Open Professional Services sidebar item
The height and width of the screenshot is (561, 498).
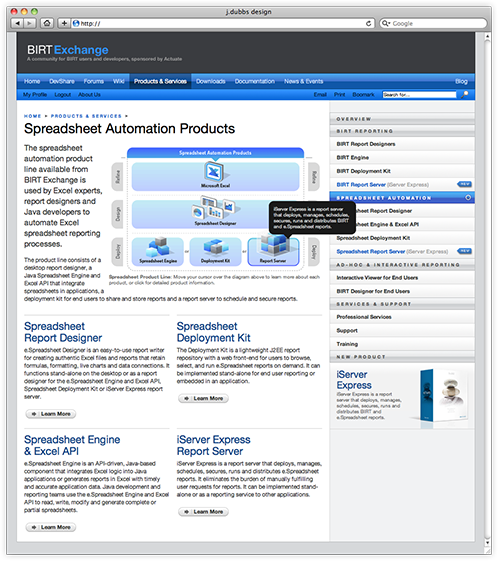[x=402, y=317]
